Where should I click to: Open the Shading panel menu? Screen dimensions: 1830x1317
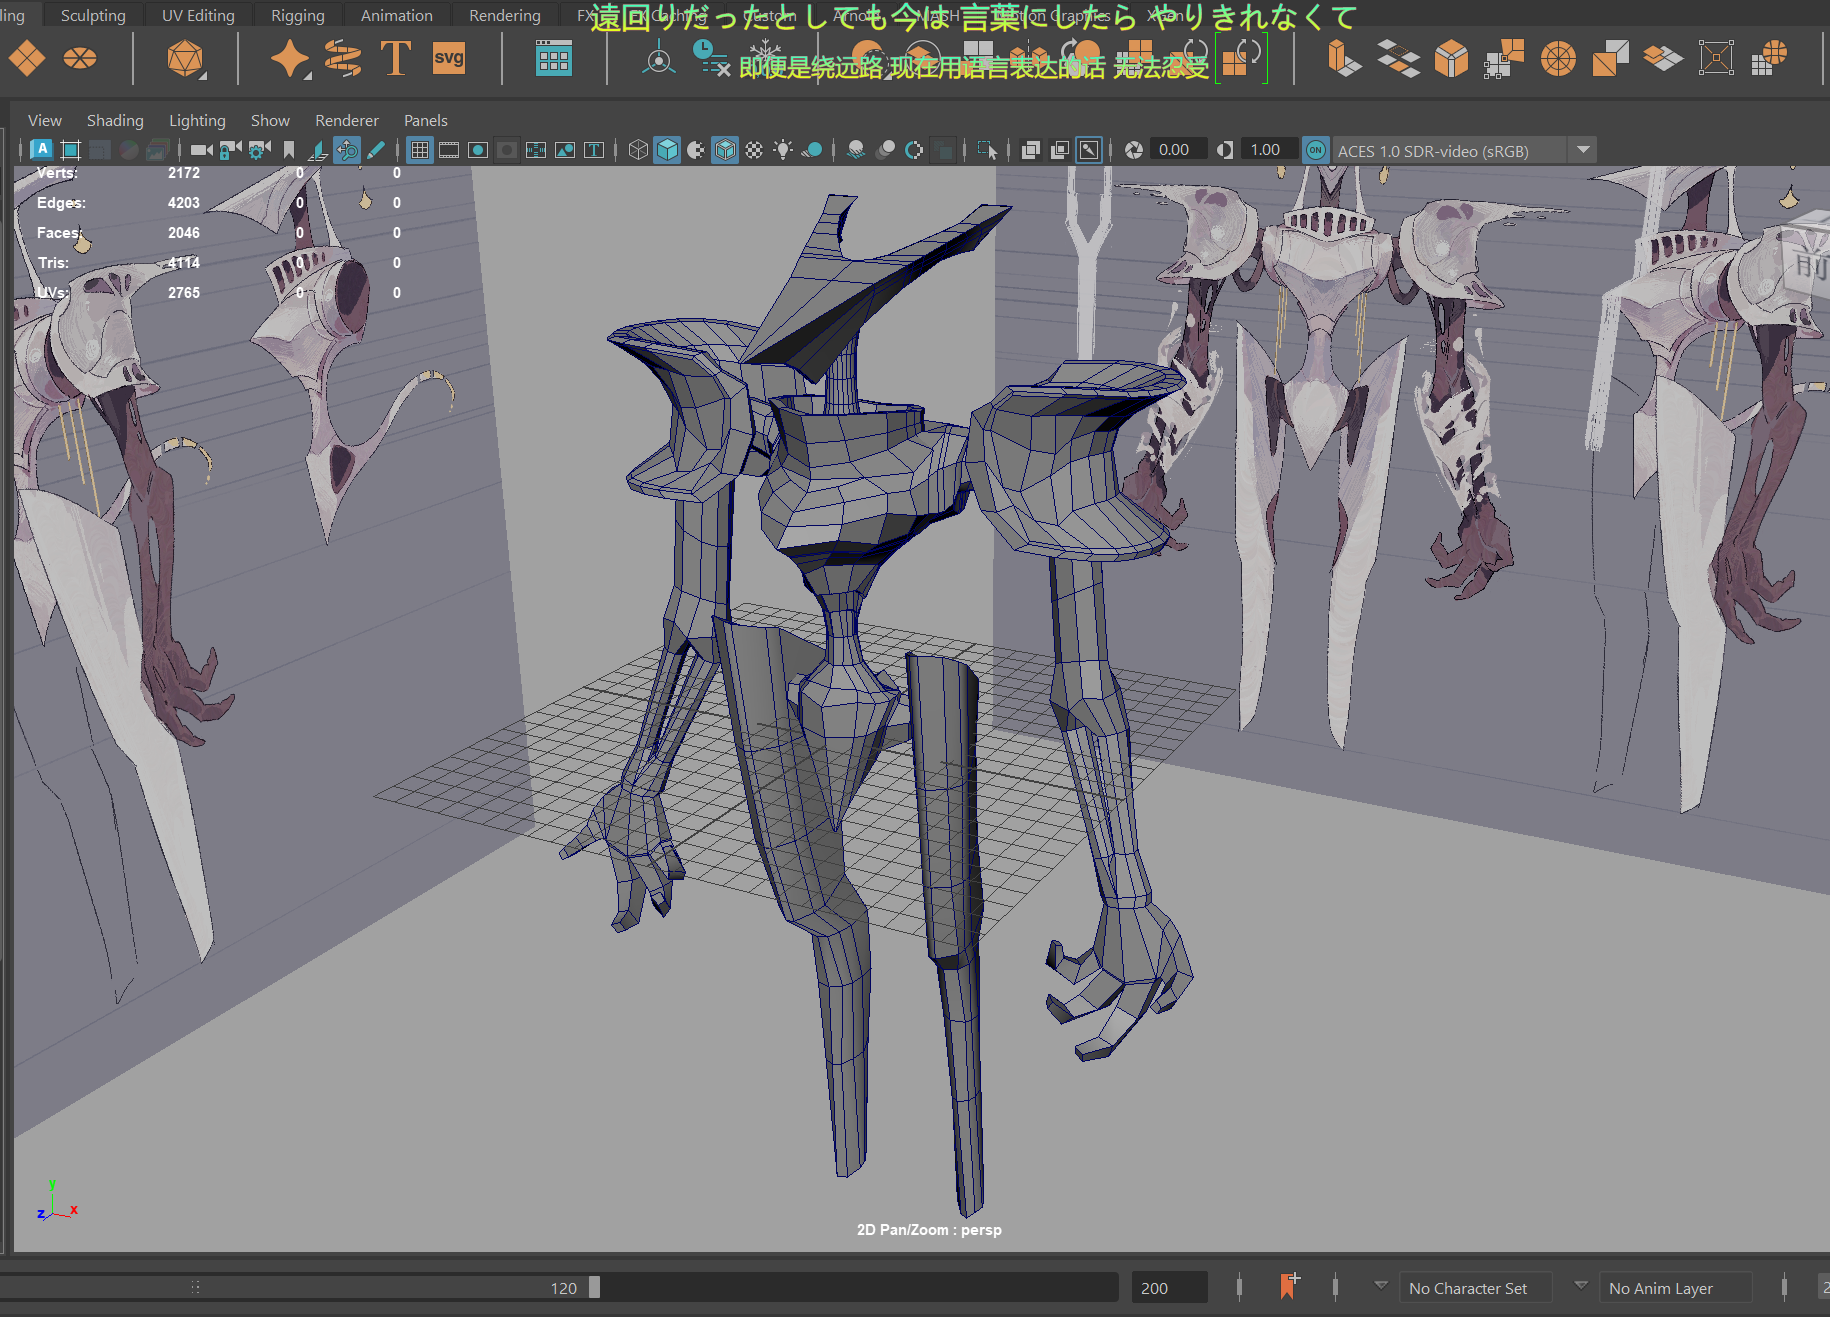[115, 120]
